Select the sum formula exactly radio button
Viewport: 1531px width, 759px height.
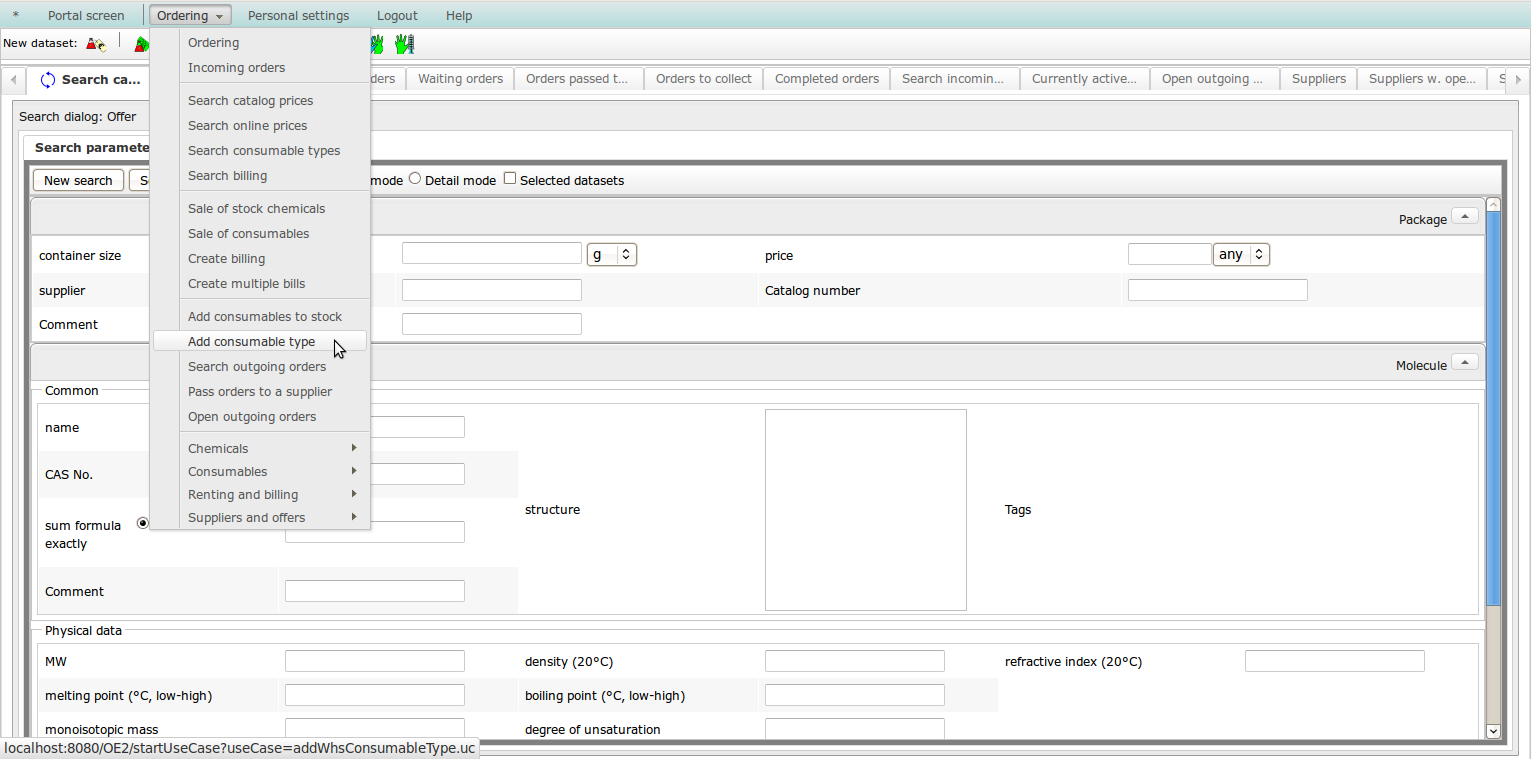(142, 522)
